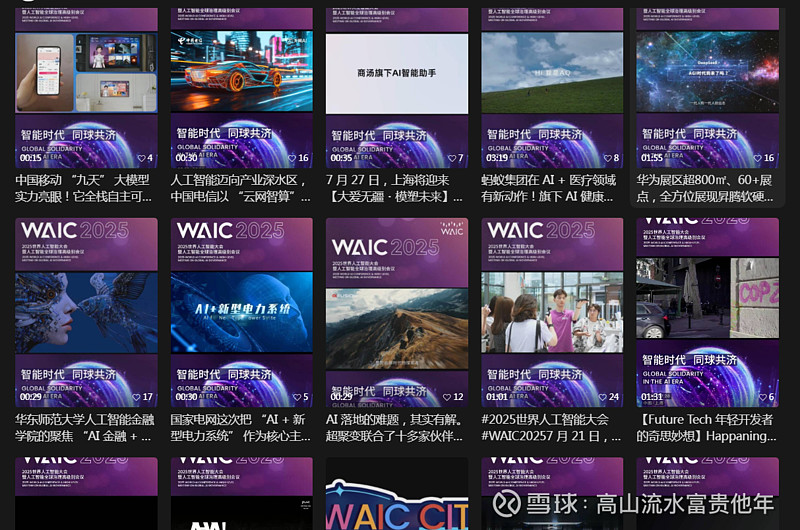Screen dimensions: 800x530
Task: Click the 00:29 duration on 超聚变 video
Action: click(341, 397)
